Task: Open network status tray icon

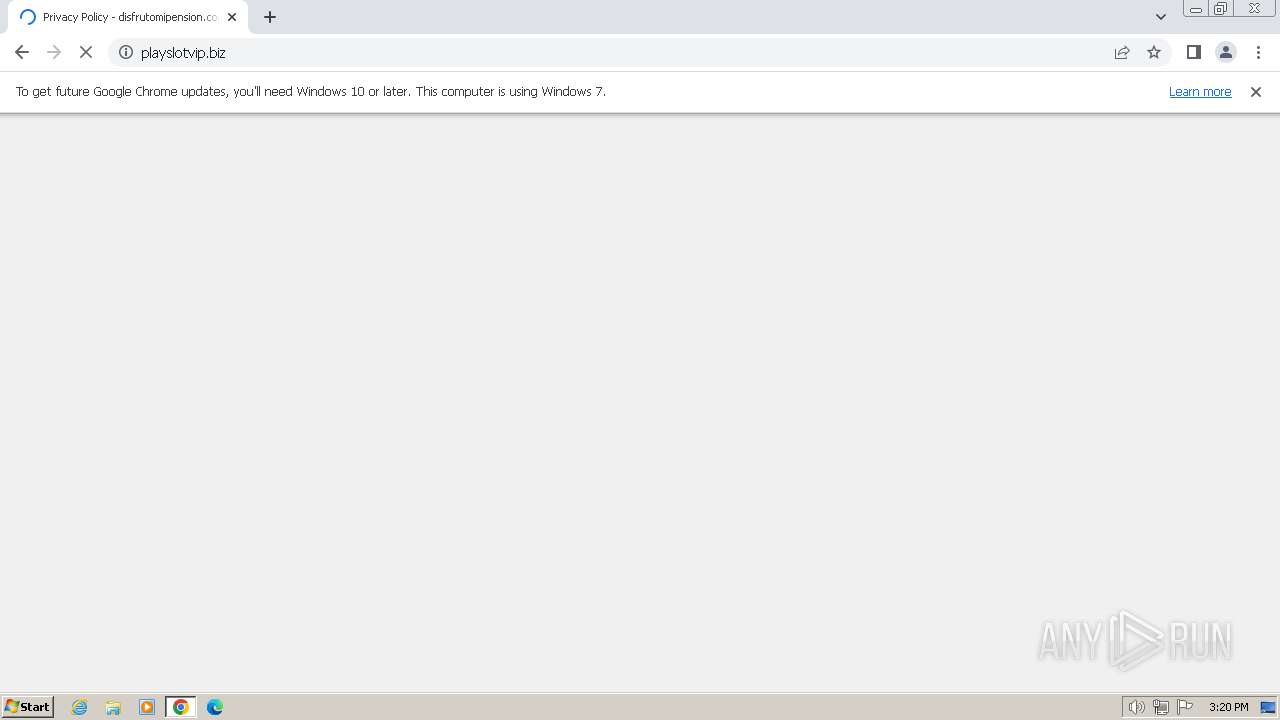Action: tap(1161, 707)
